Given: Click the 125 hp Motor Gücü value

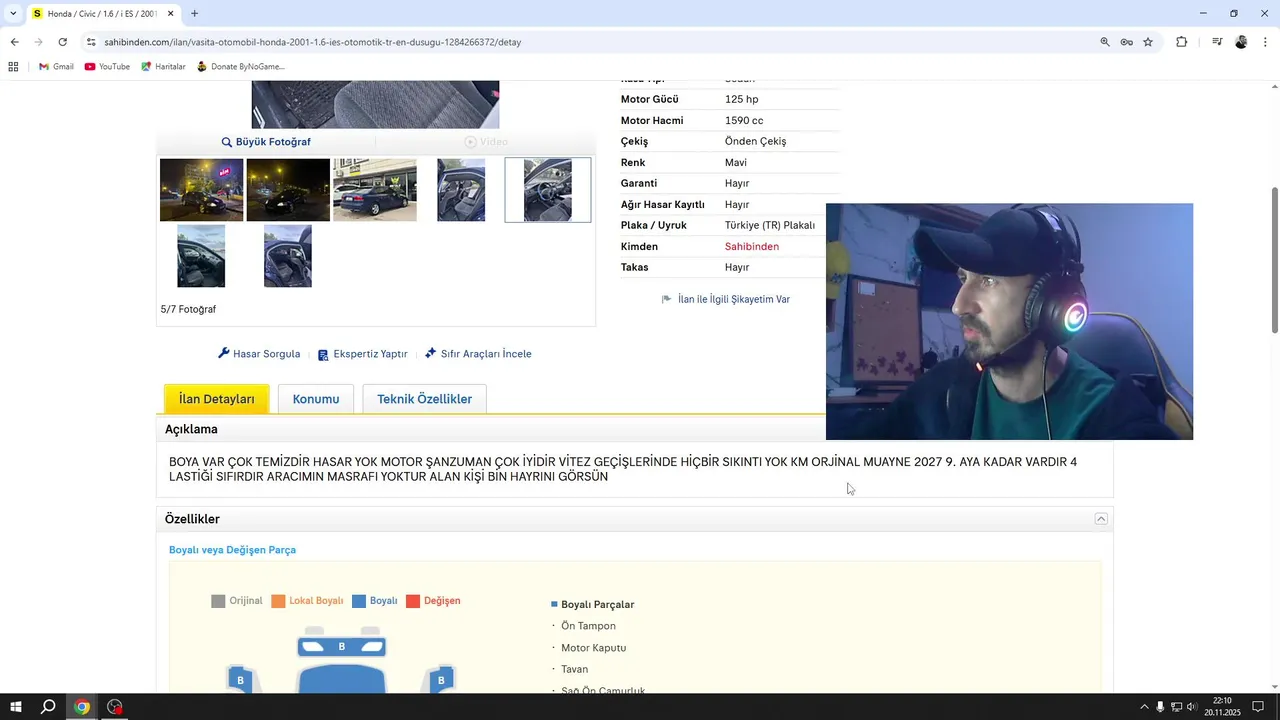Looking at the screenshot, I should tap(742, 99).
